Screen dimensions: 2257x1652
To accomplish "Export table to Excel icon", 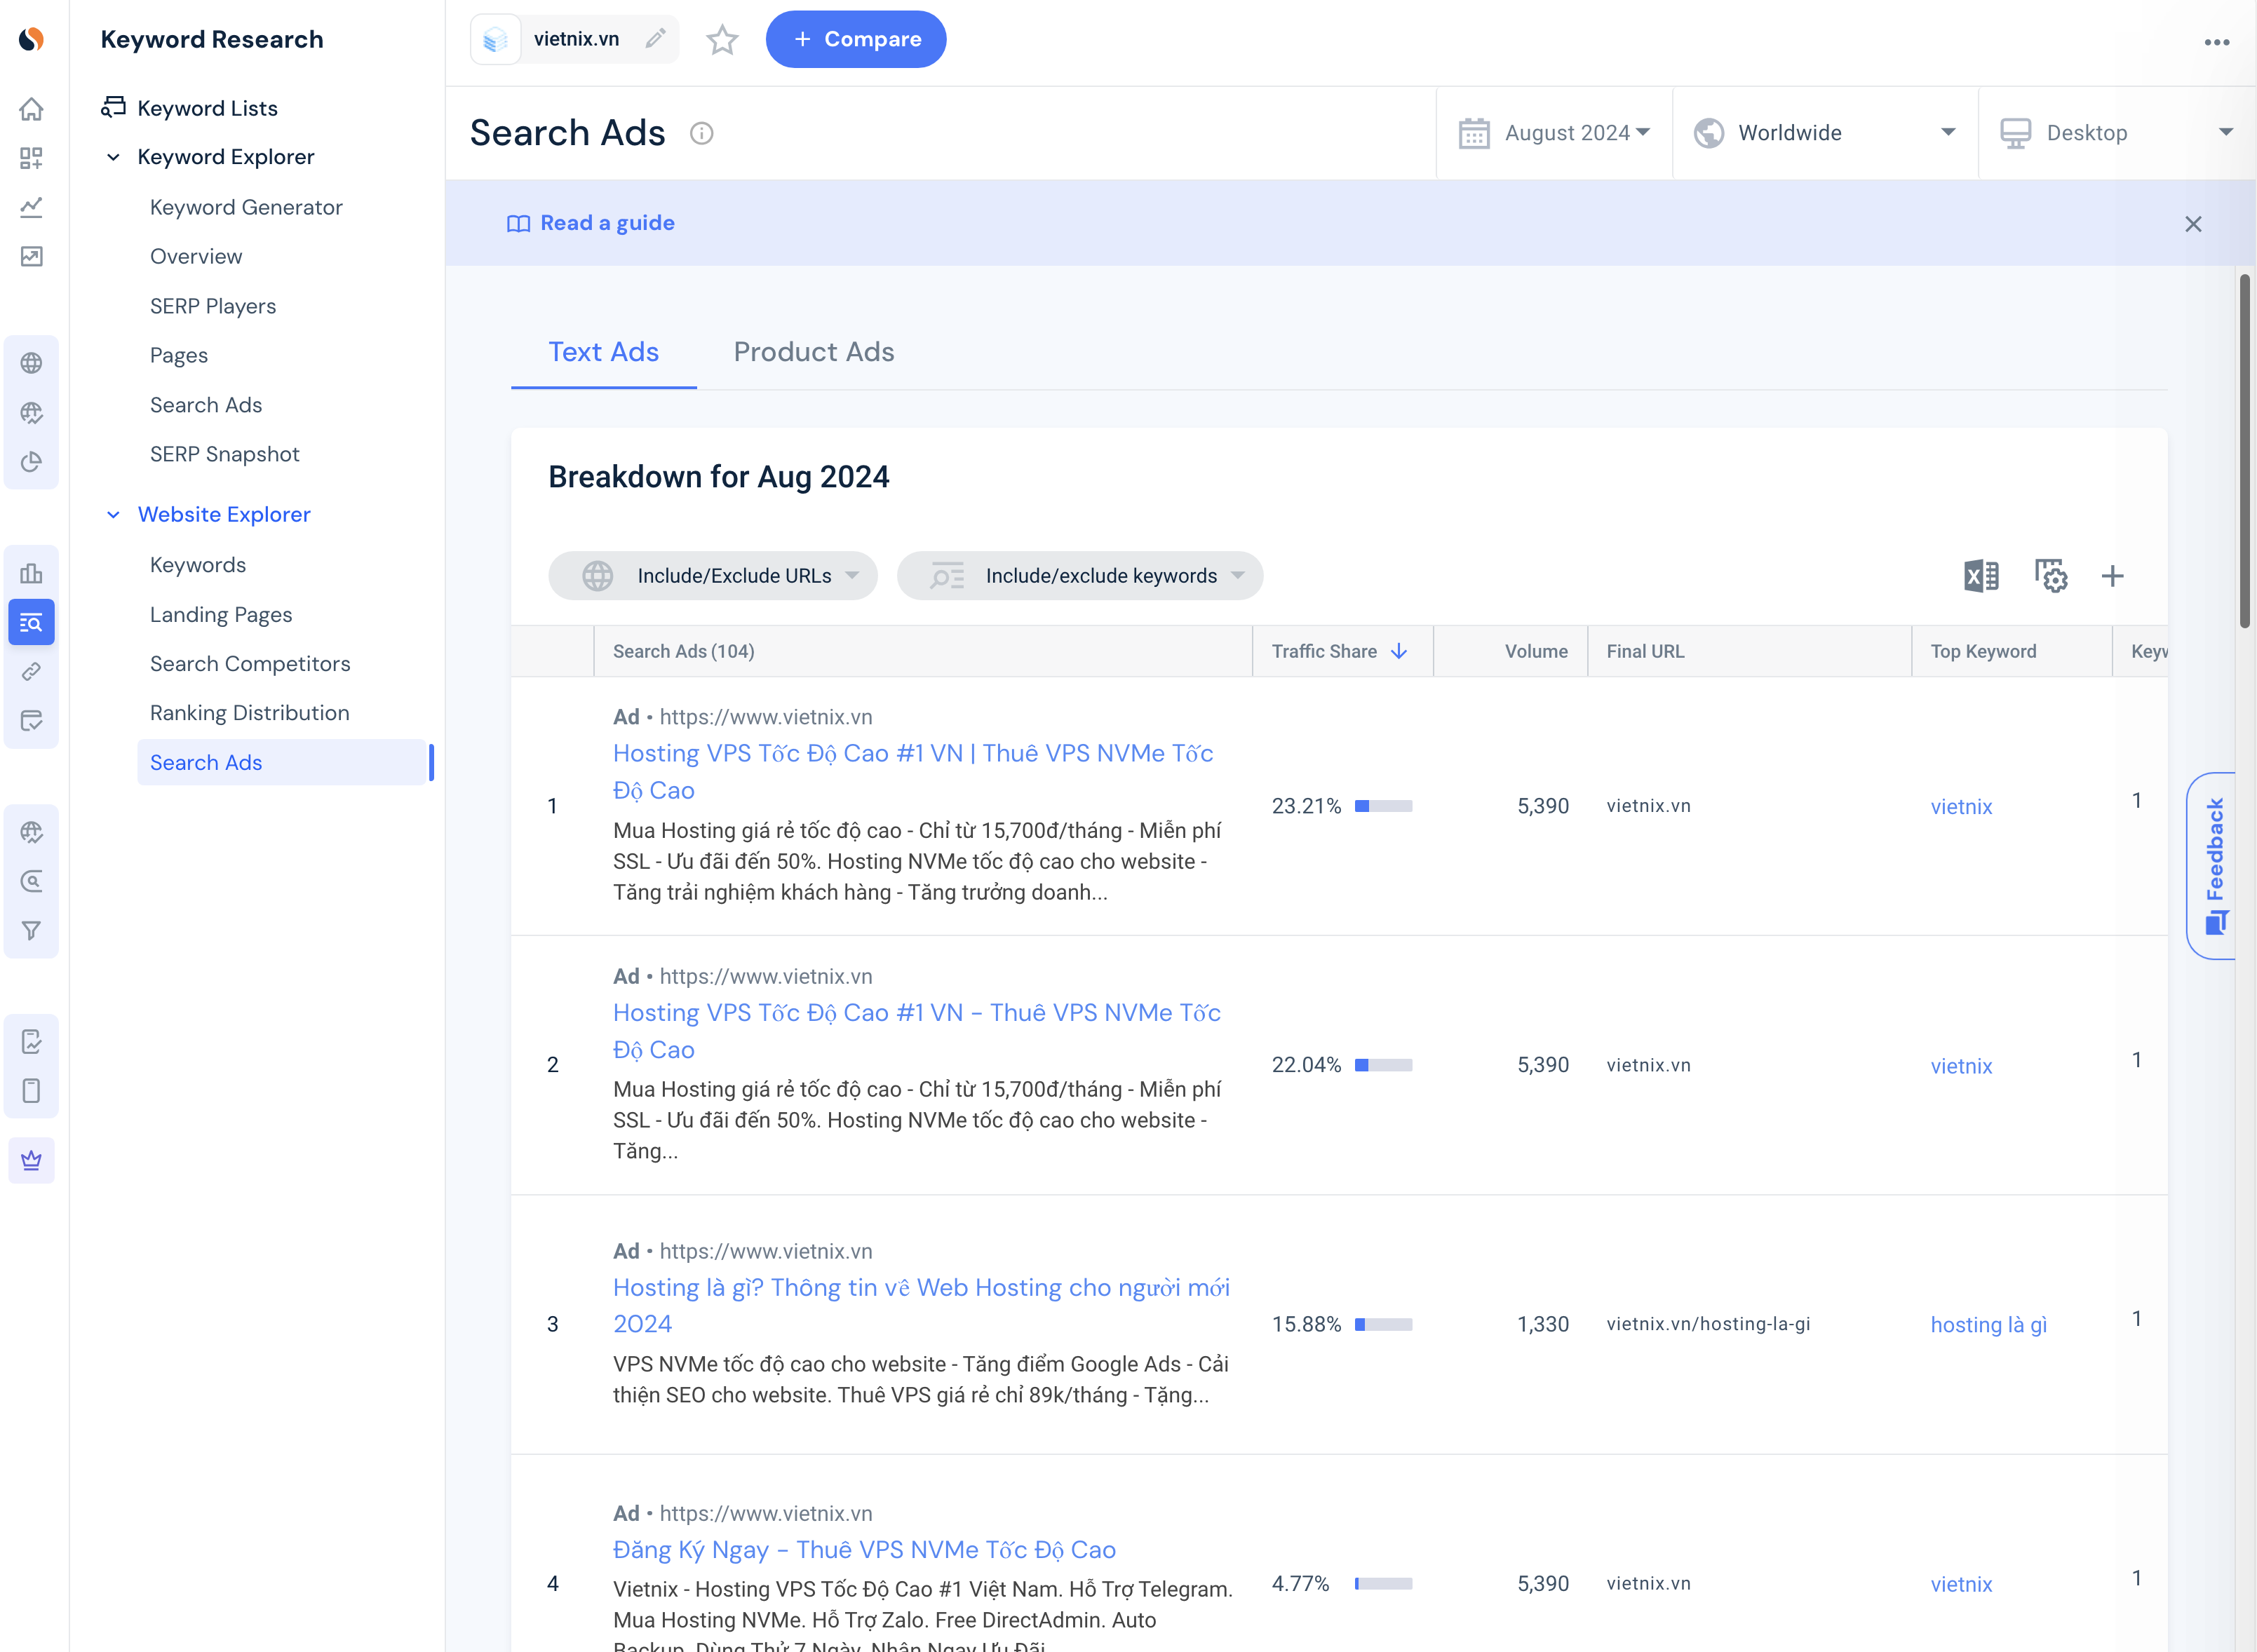I will (x=1981, y=576).
